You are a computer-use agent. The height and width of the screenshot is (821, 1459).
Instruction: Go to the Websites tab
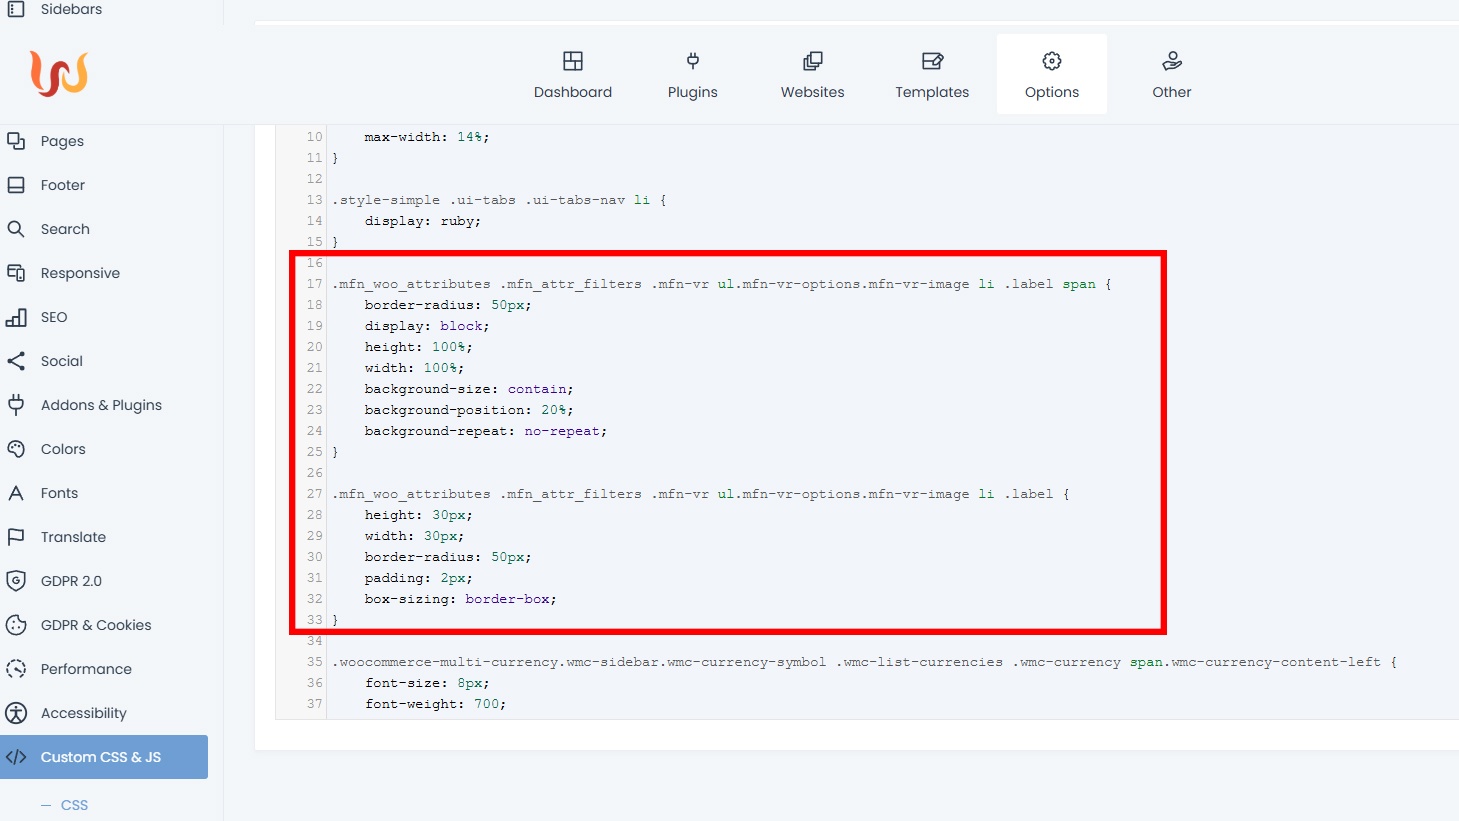(x=812, y=75)
